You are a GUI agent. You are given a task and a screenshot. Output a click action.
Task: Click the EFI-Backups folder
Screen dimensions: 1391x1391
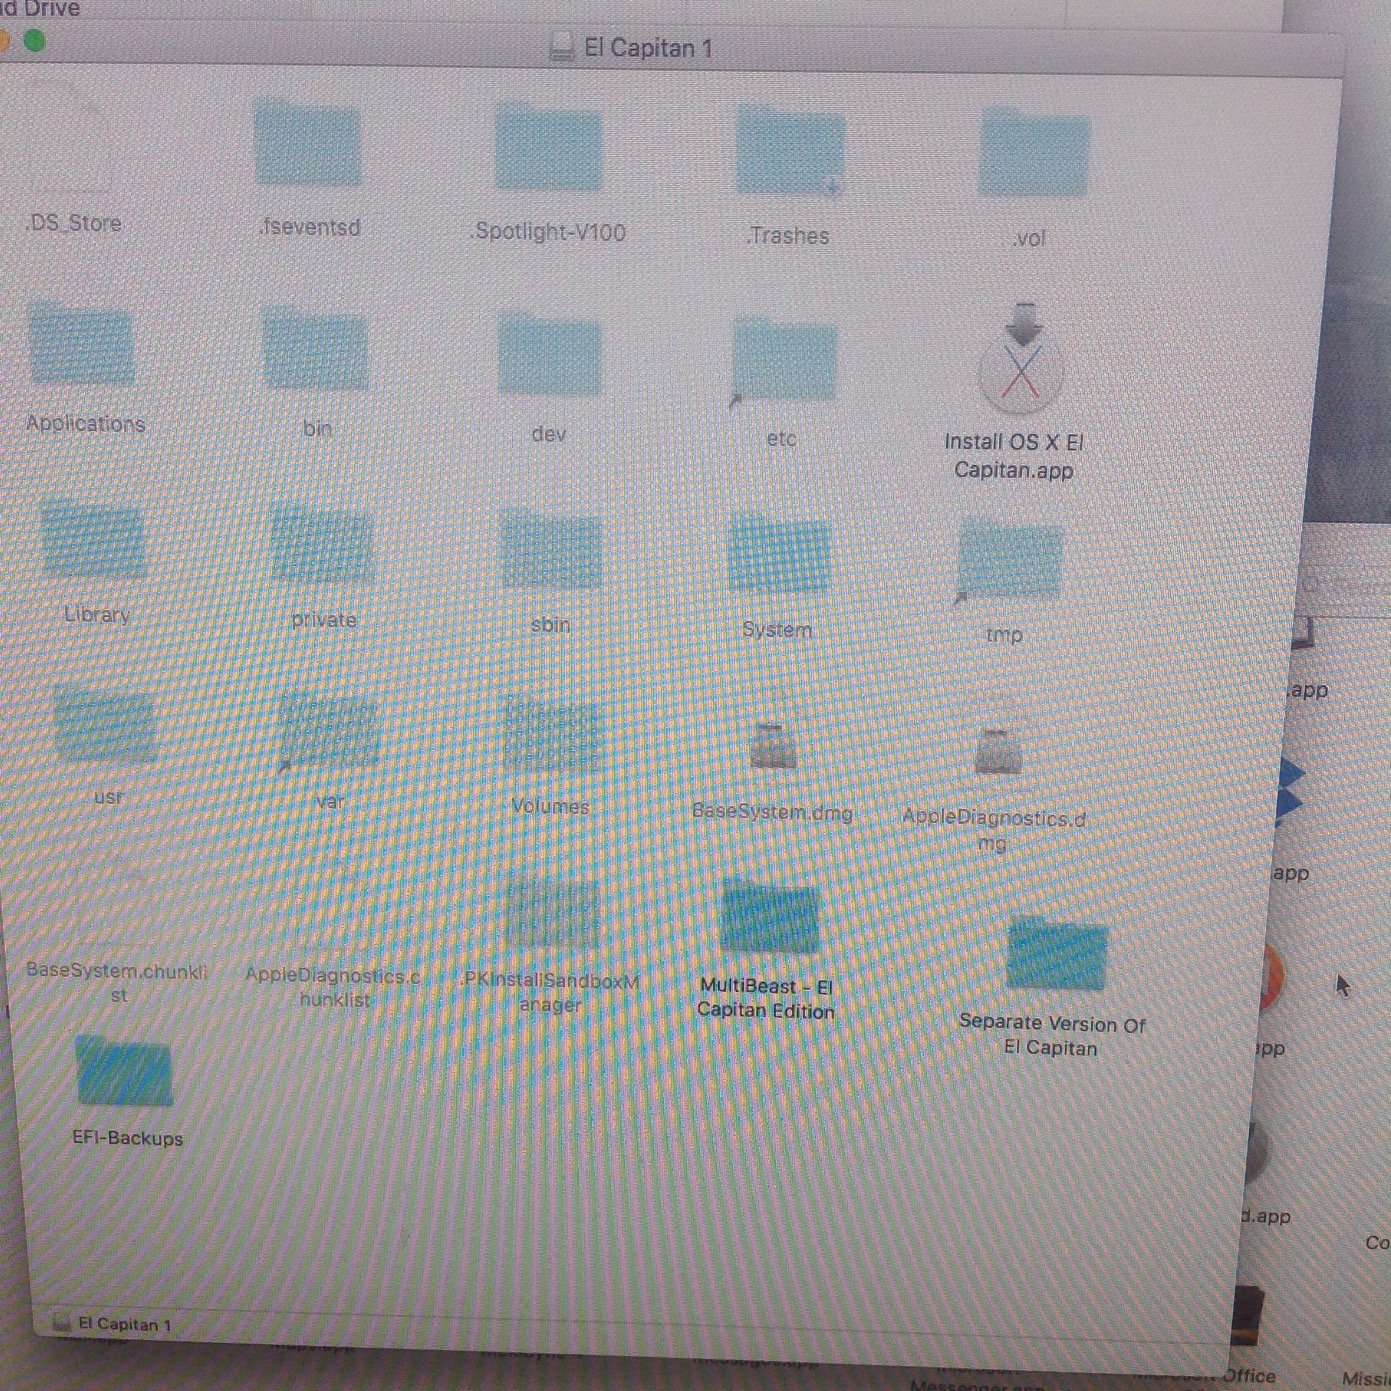coord(124,1074)
